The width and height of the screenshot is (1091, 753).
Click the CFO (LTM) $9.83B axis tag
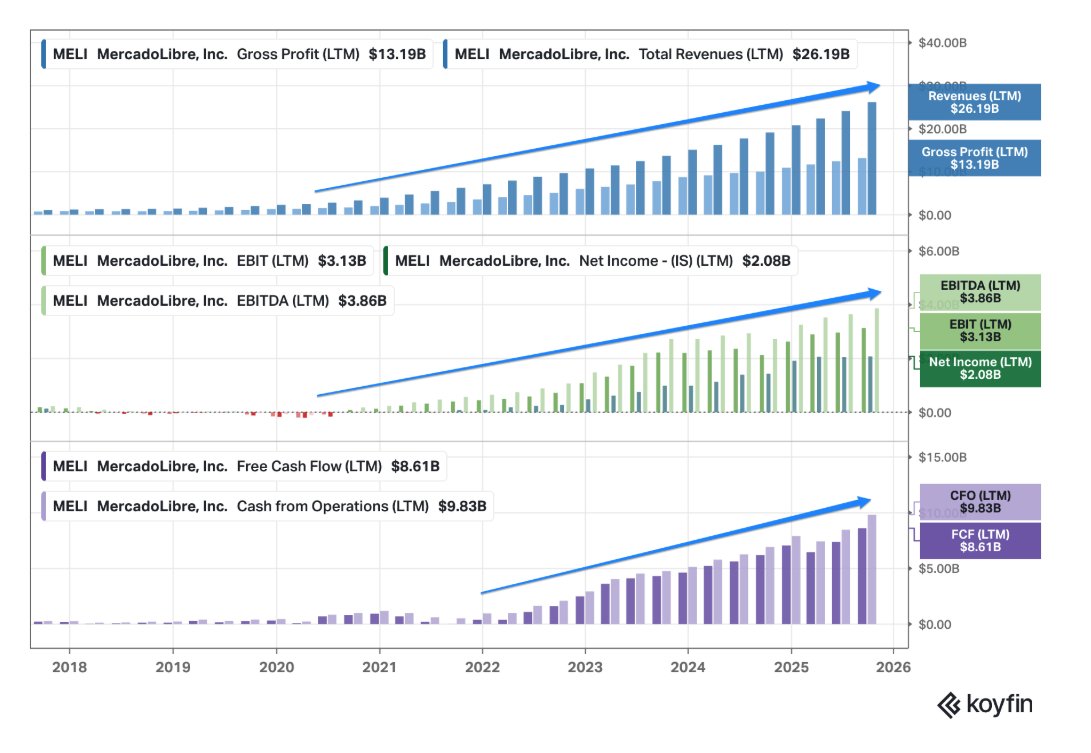pyautogui.click(x=980, y=502)
